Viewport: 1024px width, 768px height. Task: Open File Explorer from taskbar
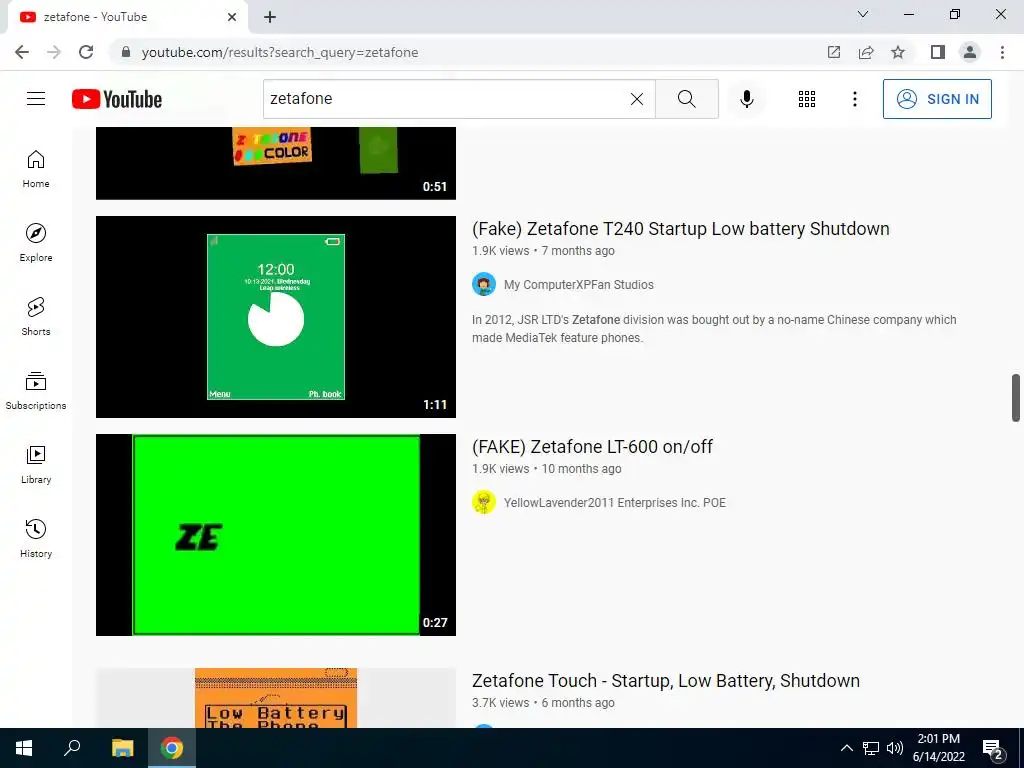[x=122, y=748]
